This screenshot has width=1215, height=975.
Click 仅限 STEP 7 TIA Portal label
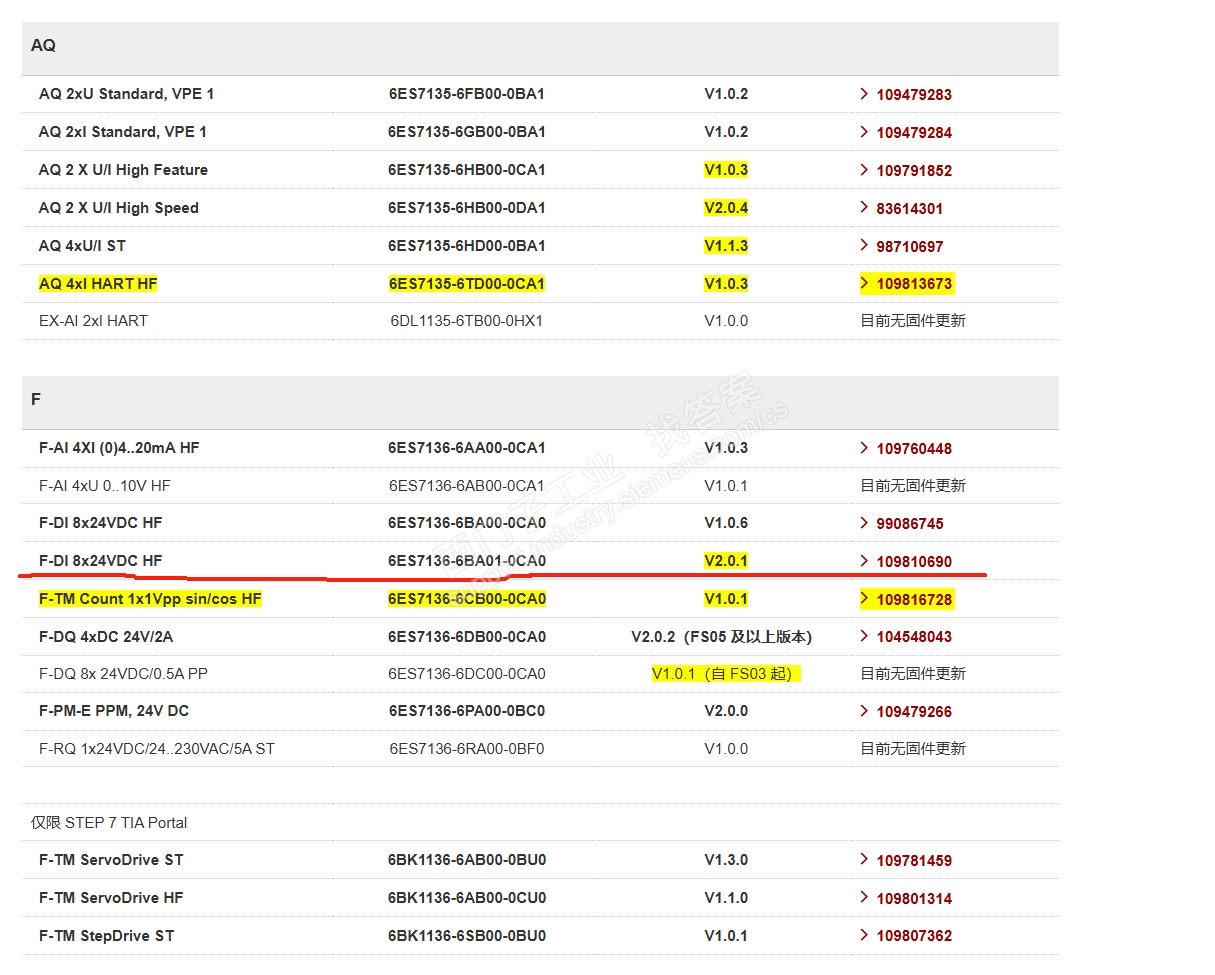coord(109,823)
